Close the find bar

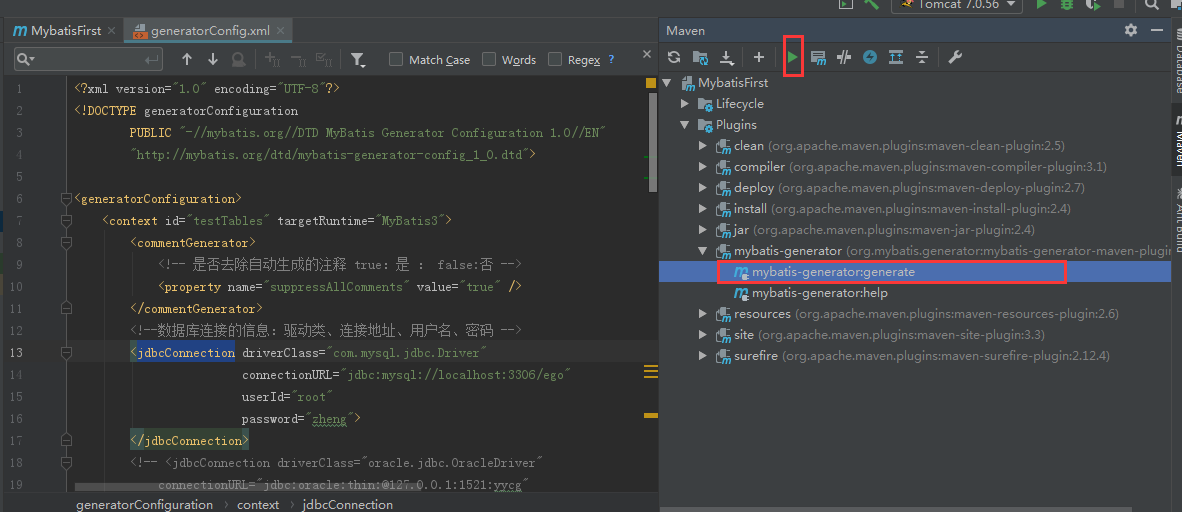point(646,54)
